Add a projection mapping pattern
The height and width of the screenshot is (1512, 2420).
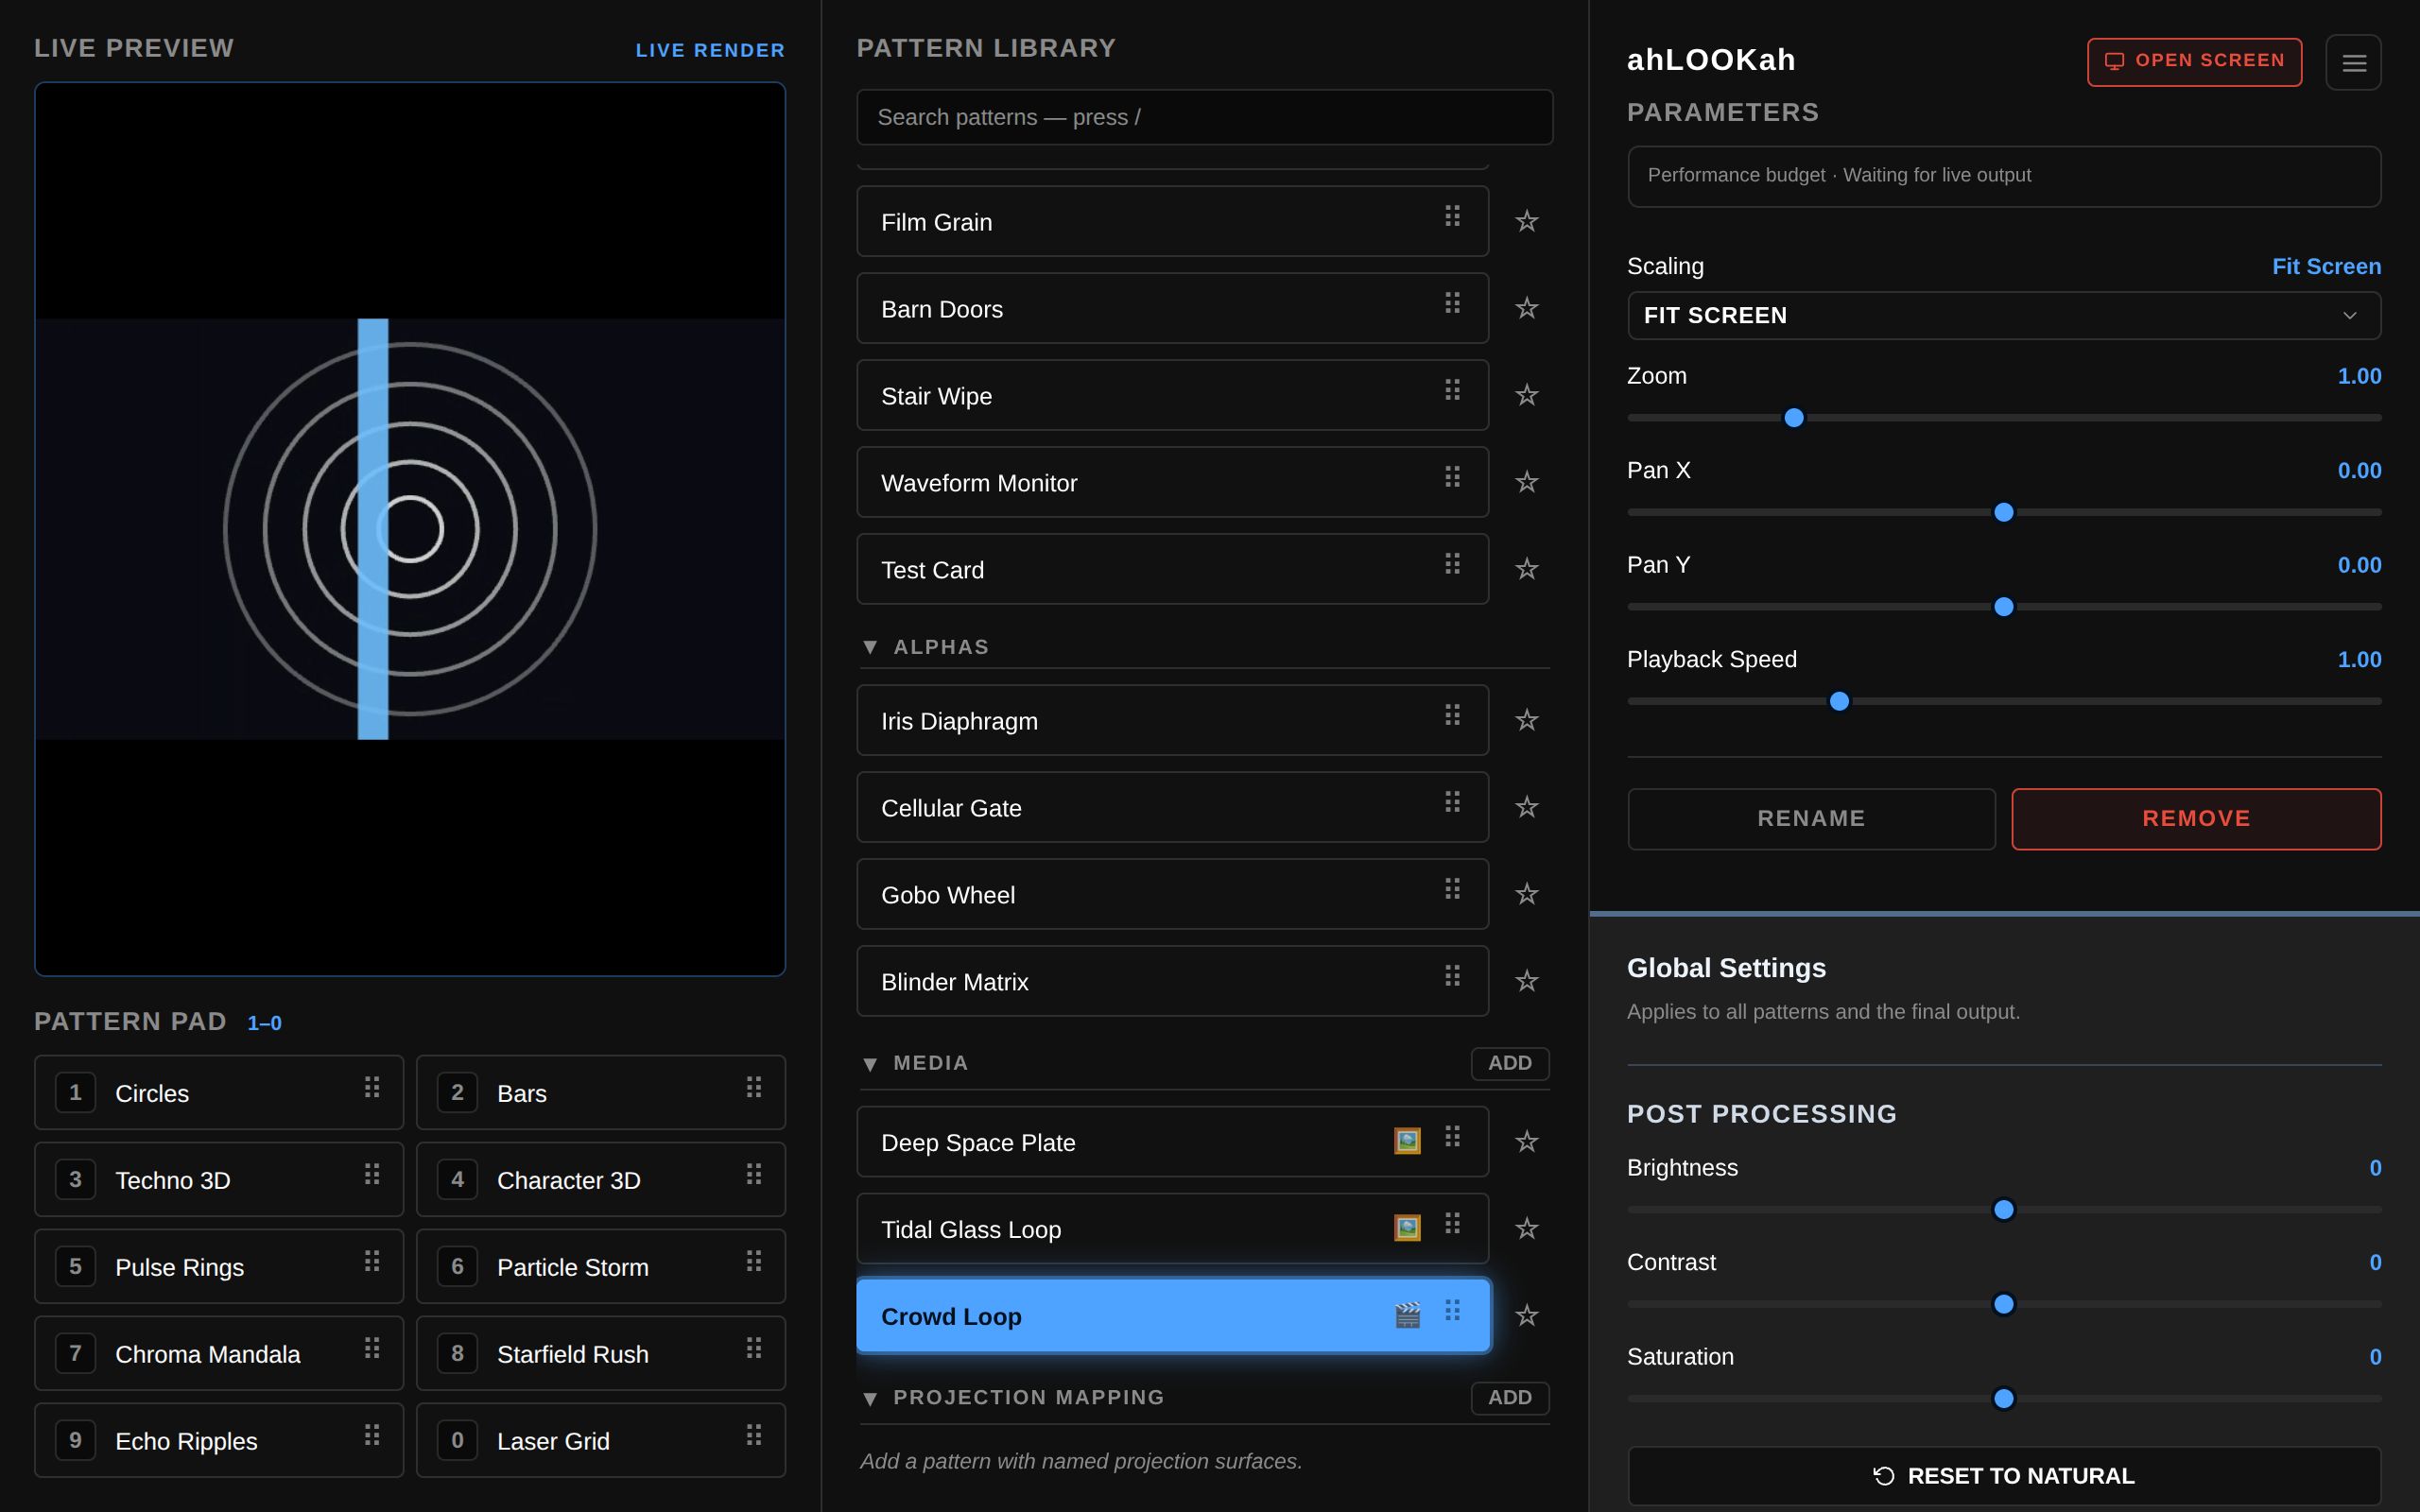point(1509,1398)
